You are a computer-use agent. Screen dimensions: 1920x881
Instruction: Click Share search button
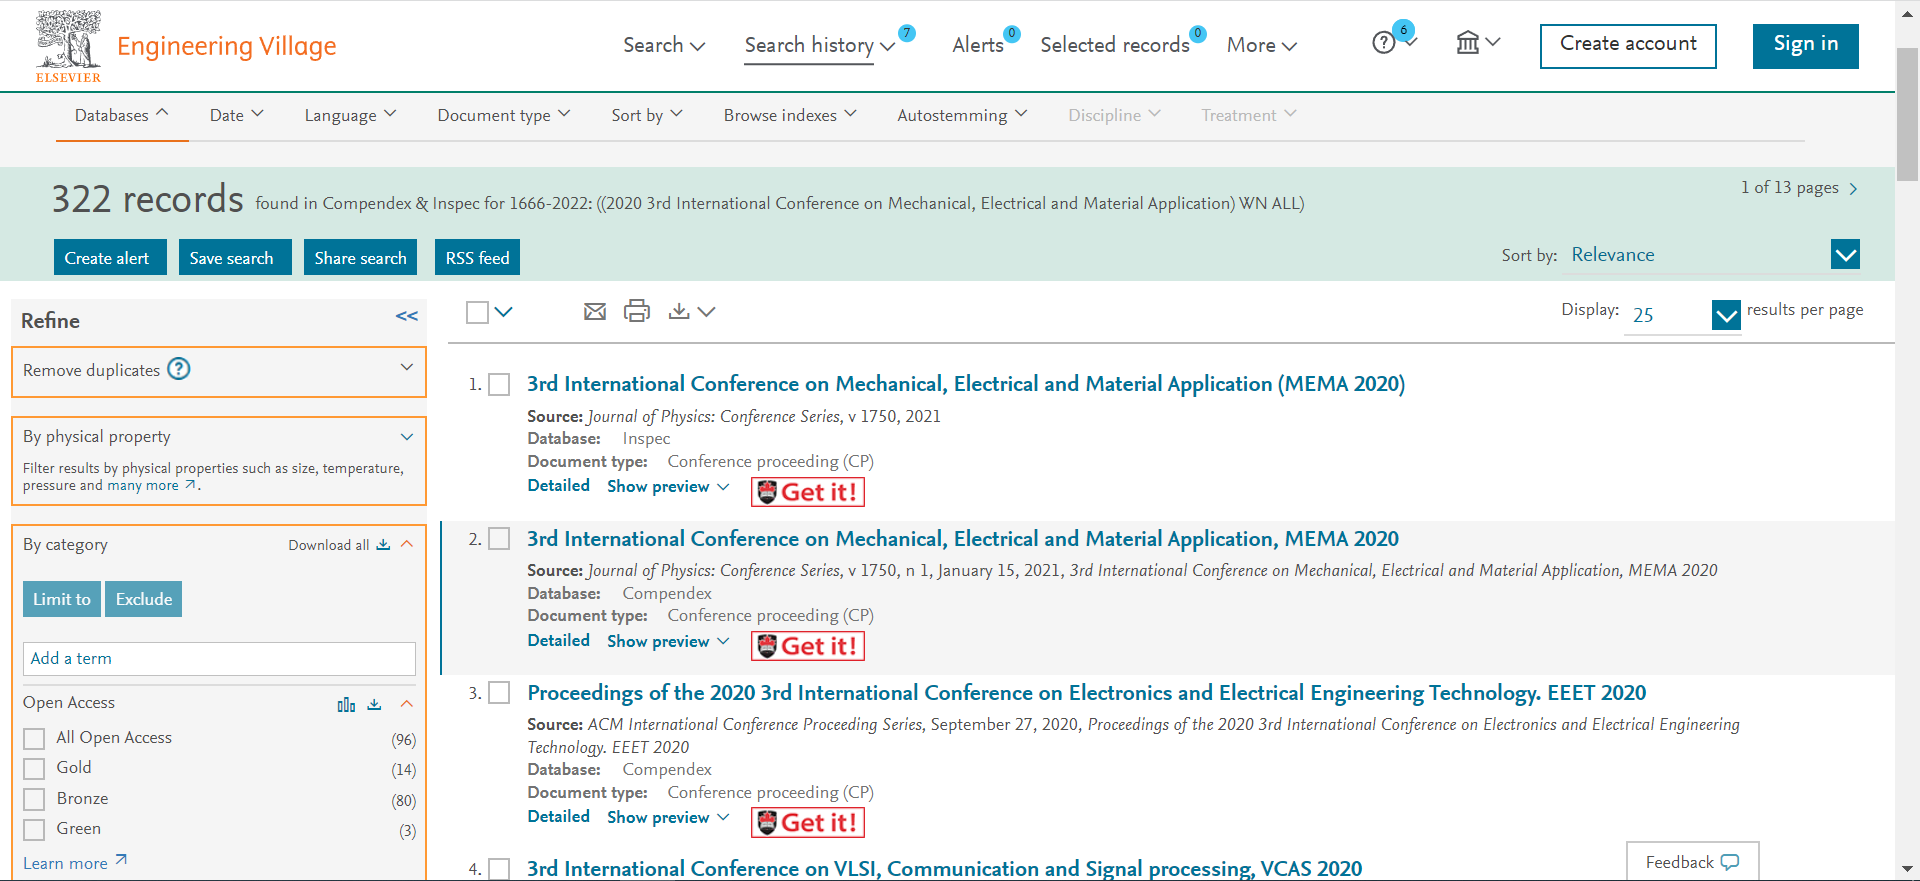coord(361,257)
